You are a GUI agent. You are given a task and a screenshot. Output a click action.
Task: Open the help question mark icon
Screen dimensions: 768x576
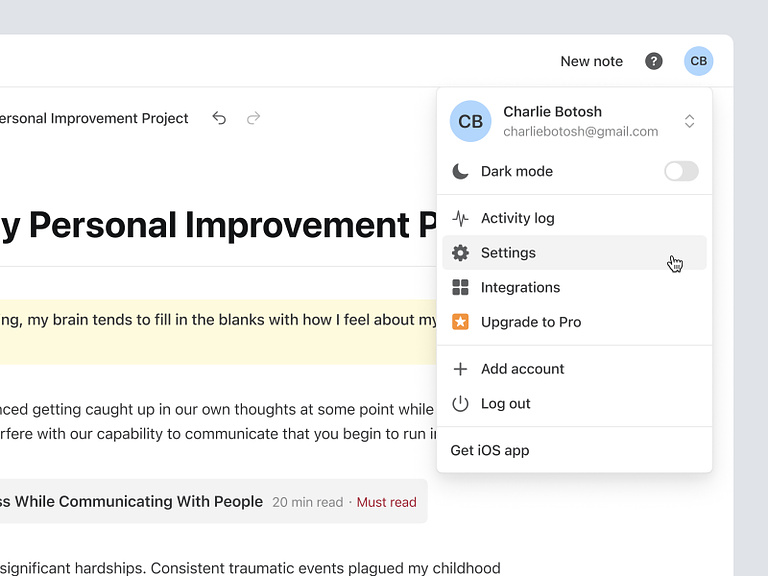pyautogui.click(x=654, y=61)
